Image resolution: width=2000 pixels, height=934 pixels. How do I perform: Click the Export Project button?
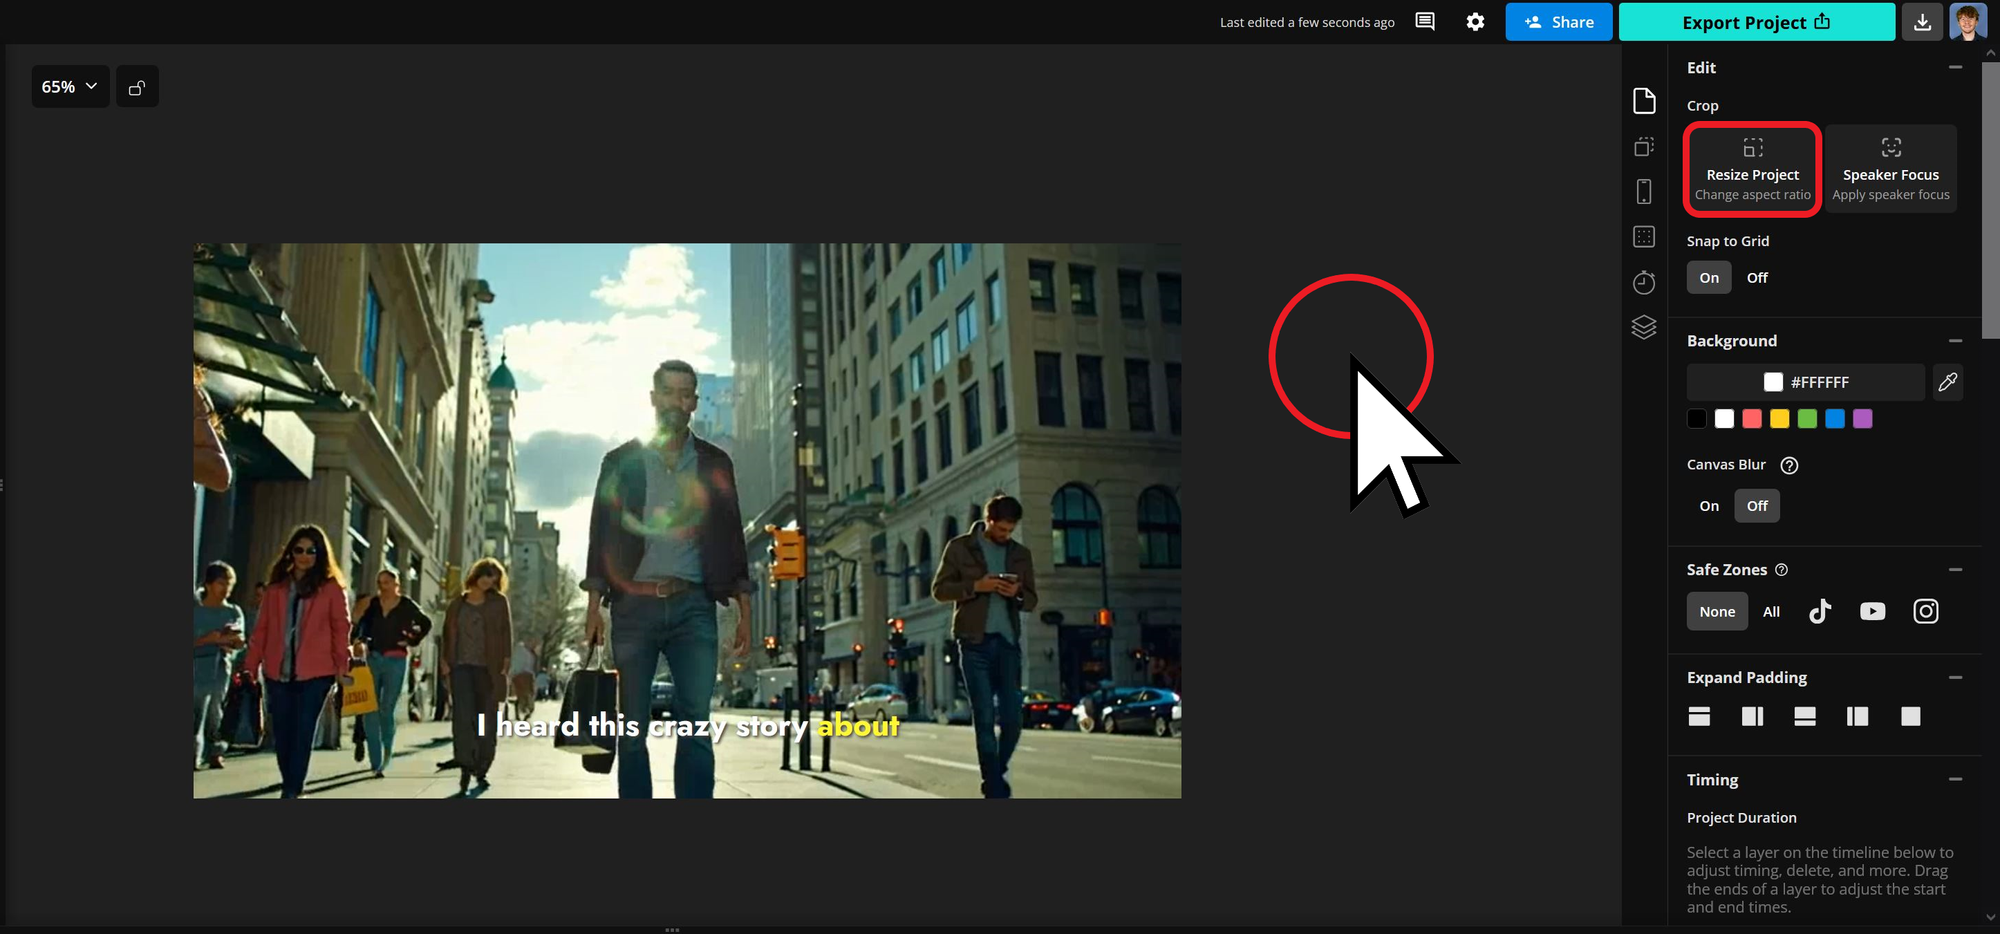tap(1756, 21)
